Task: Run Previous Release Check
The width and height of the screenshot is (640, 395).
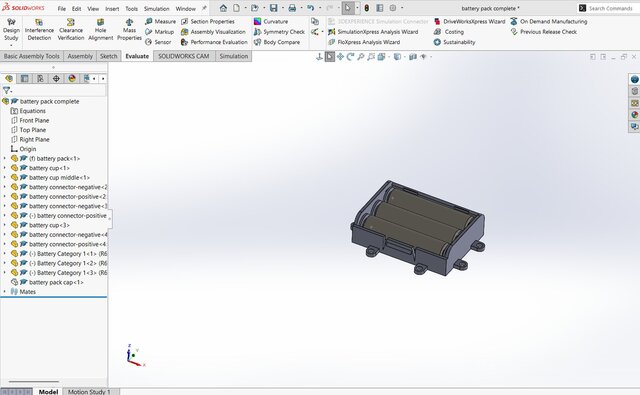Action: 544,31
